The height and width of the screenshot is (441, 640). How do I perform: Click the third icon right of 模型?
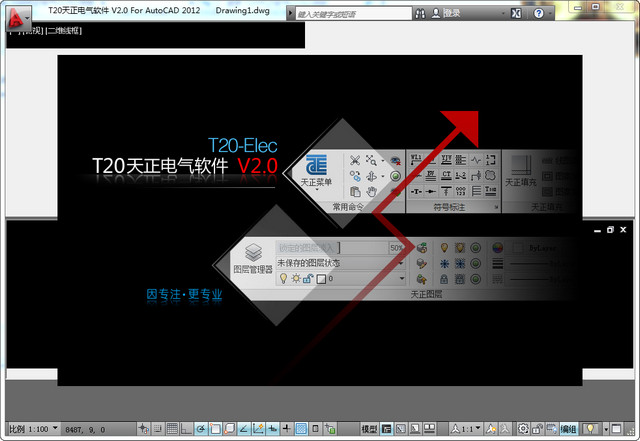415,429
